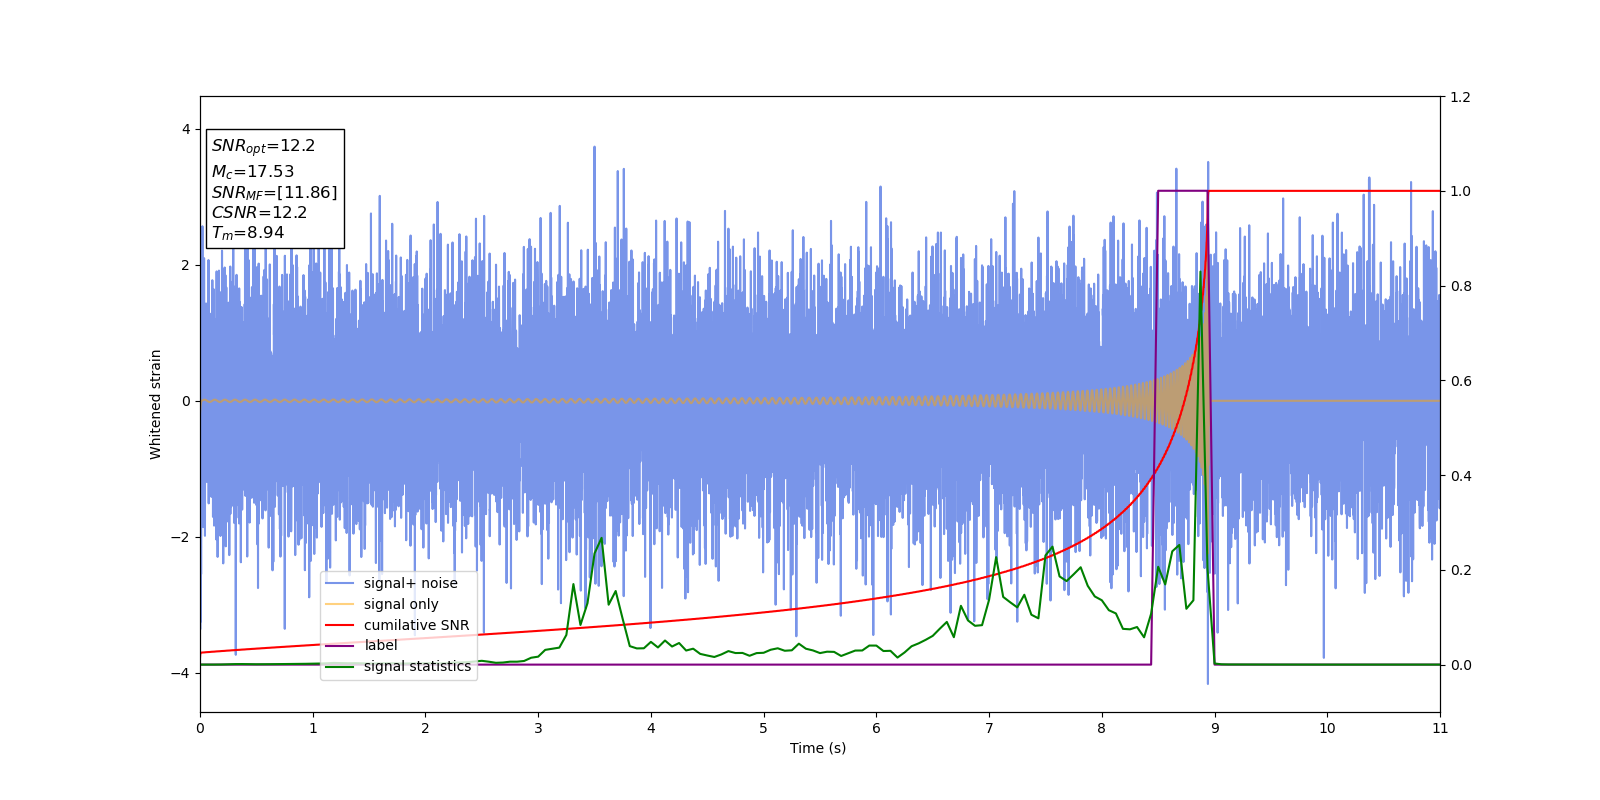Image resolution: width=1600 pixels, height=800 pixels.
Task: Click the right y-axis tick label 0.6
Action: 1461,381
